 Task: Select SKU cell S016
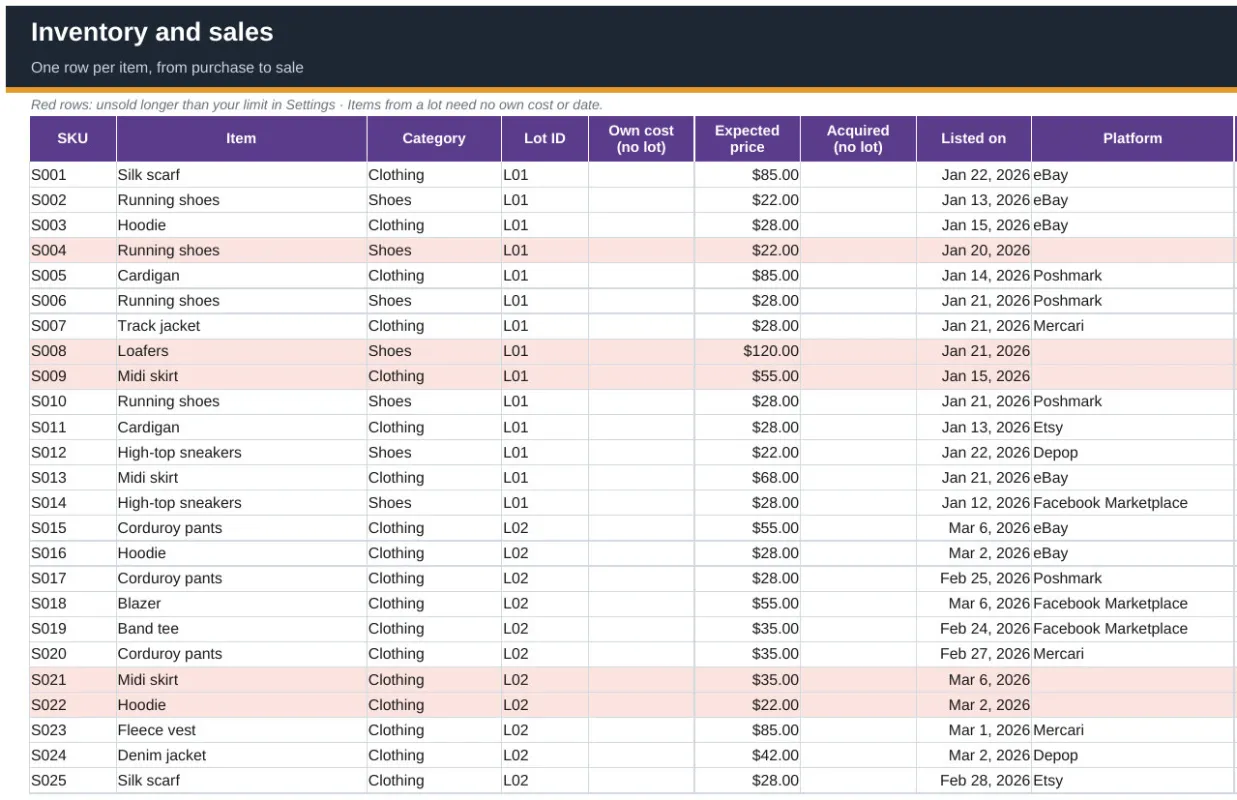(x=73, y=553)
